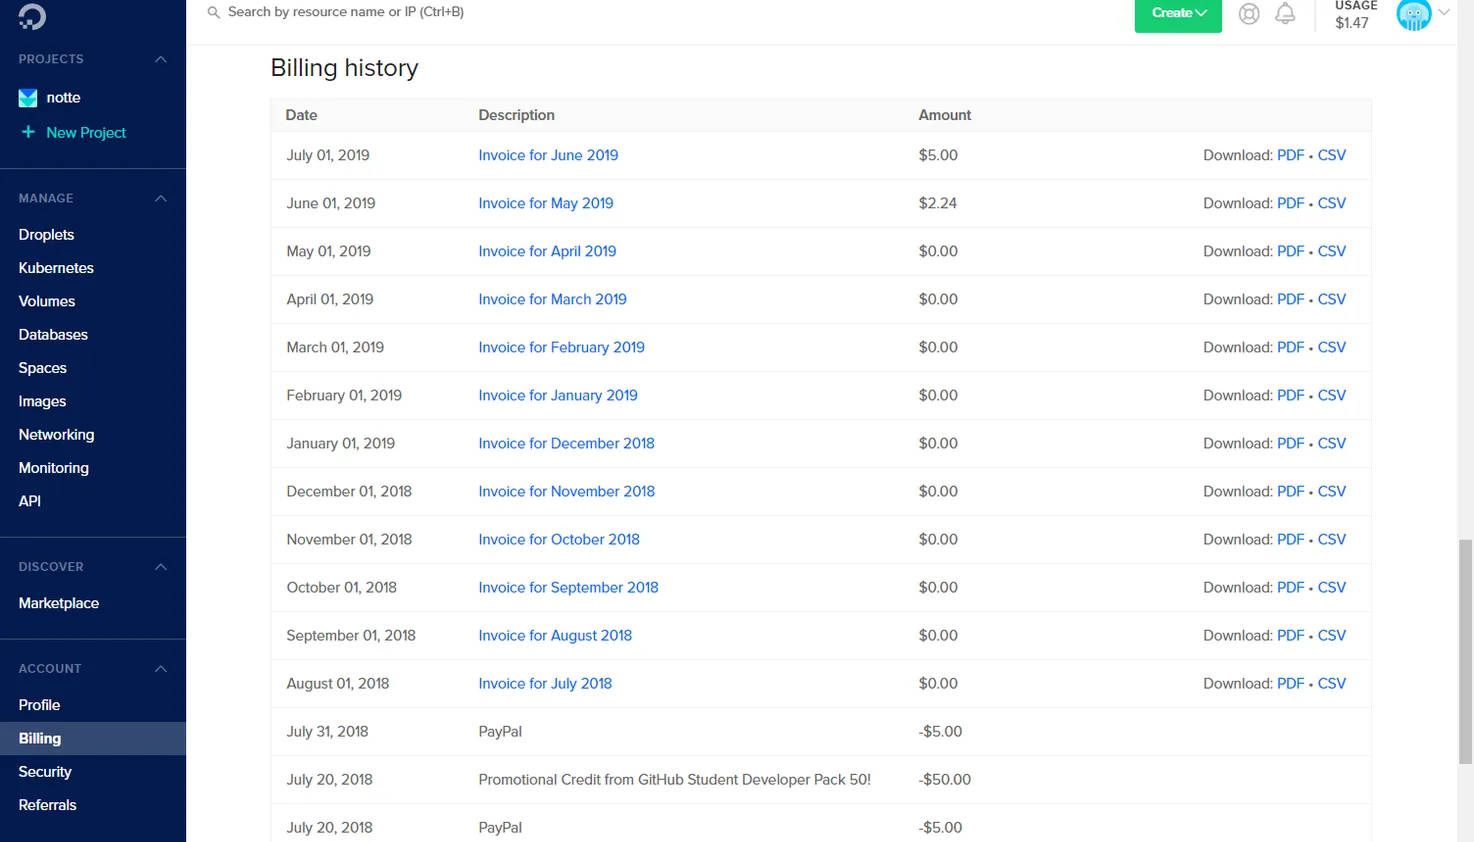Click the notte project icon
Image resolution: width=1474 pixels, height=842 pixels.
[28, 97]
